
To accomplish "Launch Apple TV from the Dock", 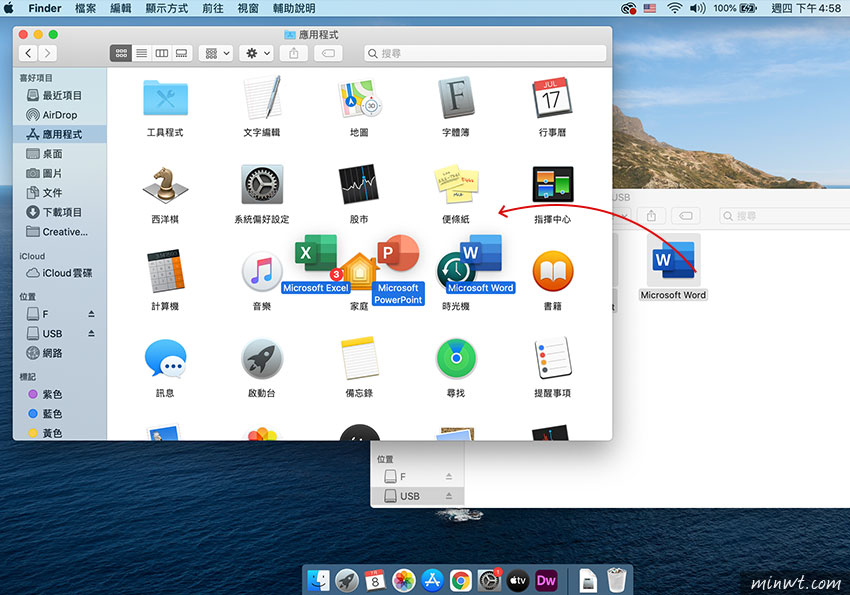I will tap(518, 581).
